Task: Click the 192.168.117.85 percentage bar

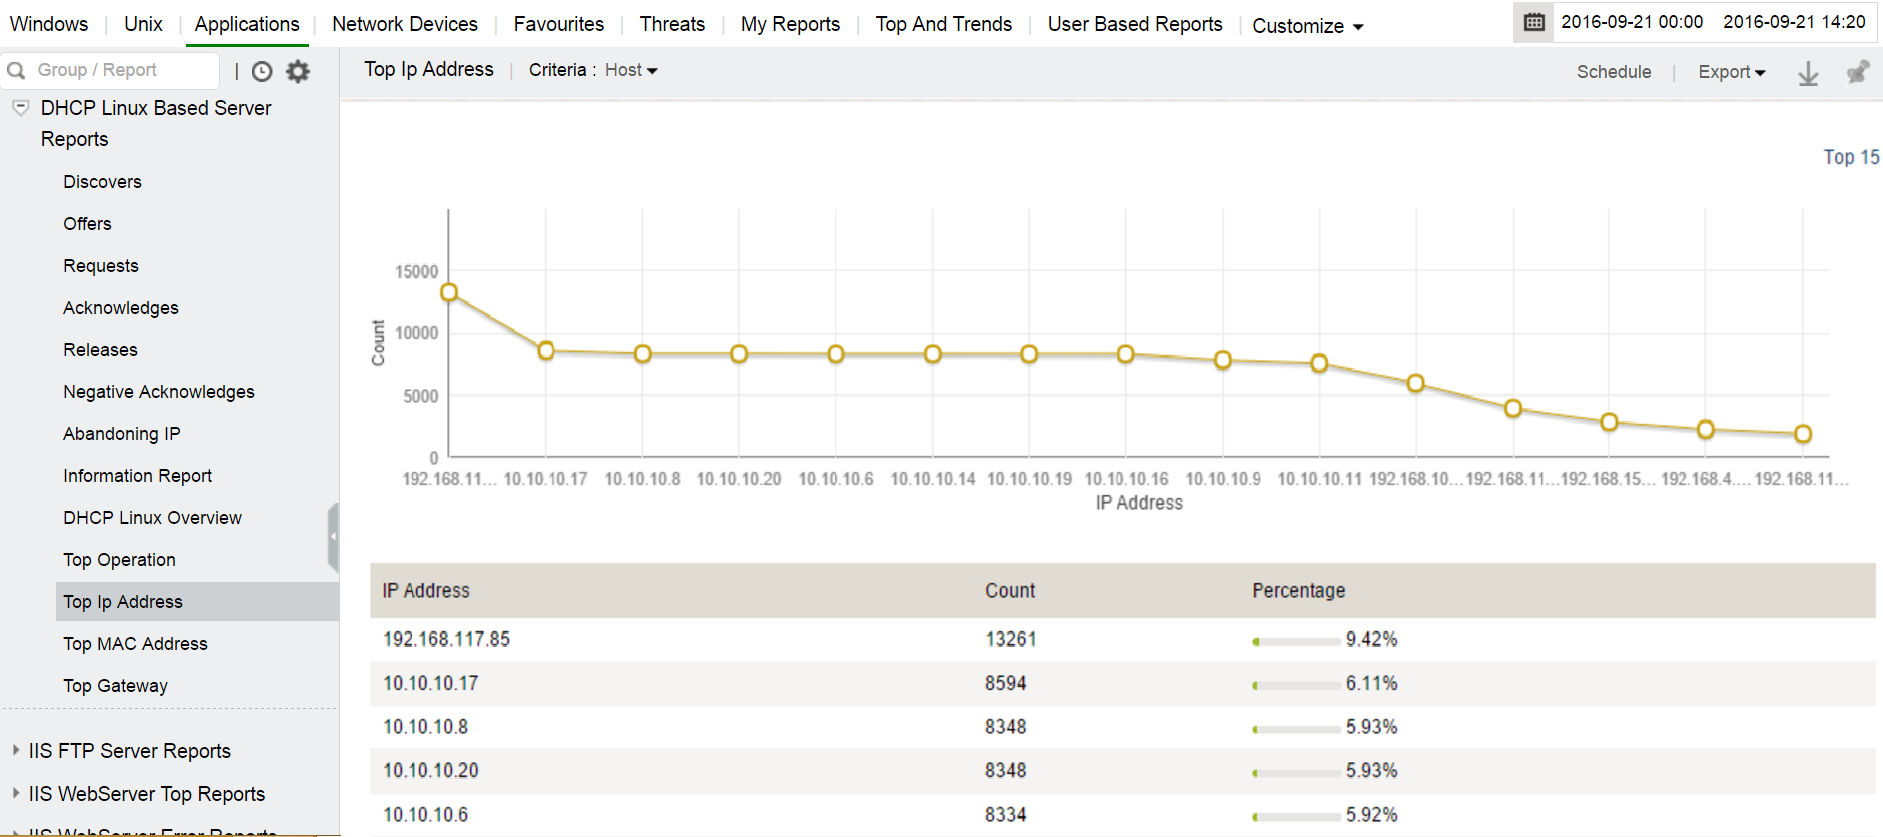Action: point(1296,641)
